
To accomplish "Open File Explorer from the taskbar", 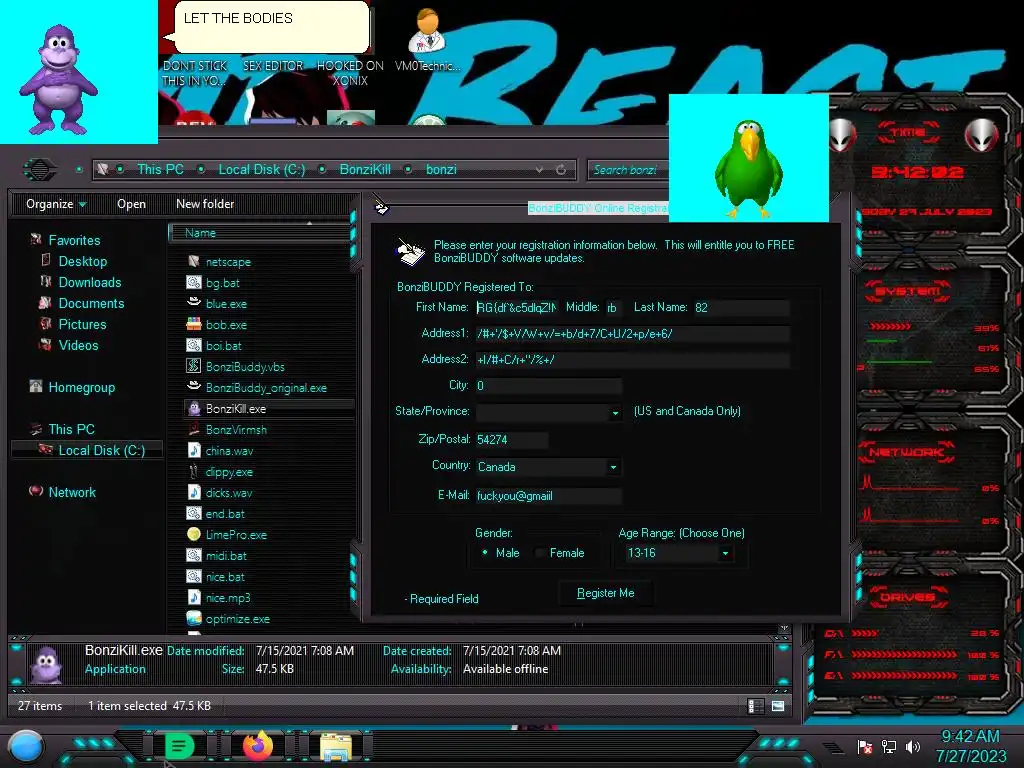I will (336, 746).
